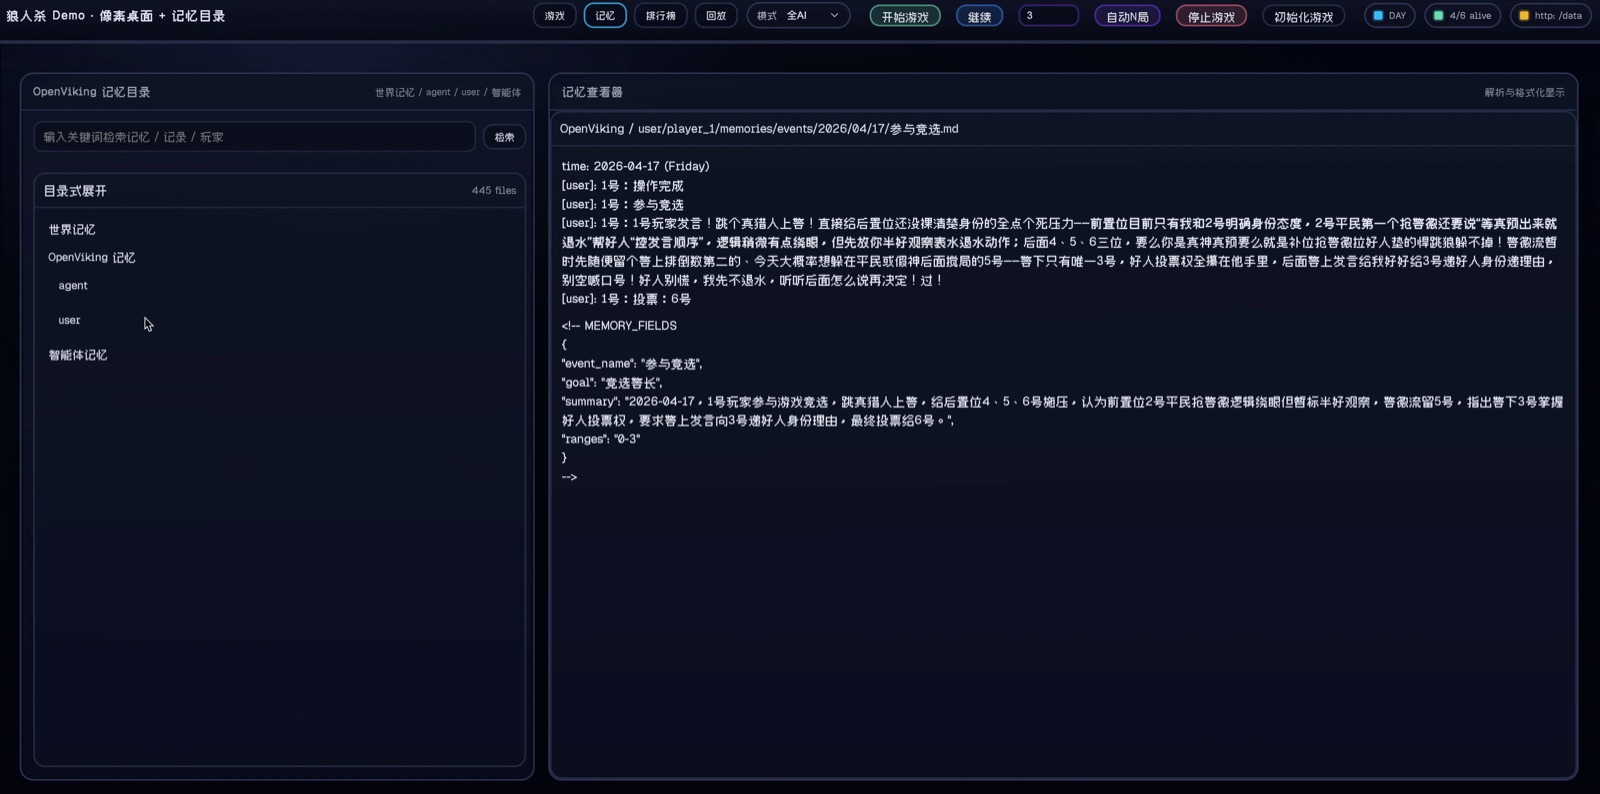Click the "ranges": "0-3" line
Viewport: 1600px width, 794px height.
(601, 439)
